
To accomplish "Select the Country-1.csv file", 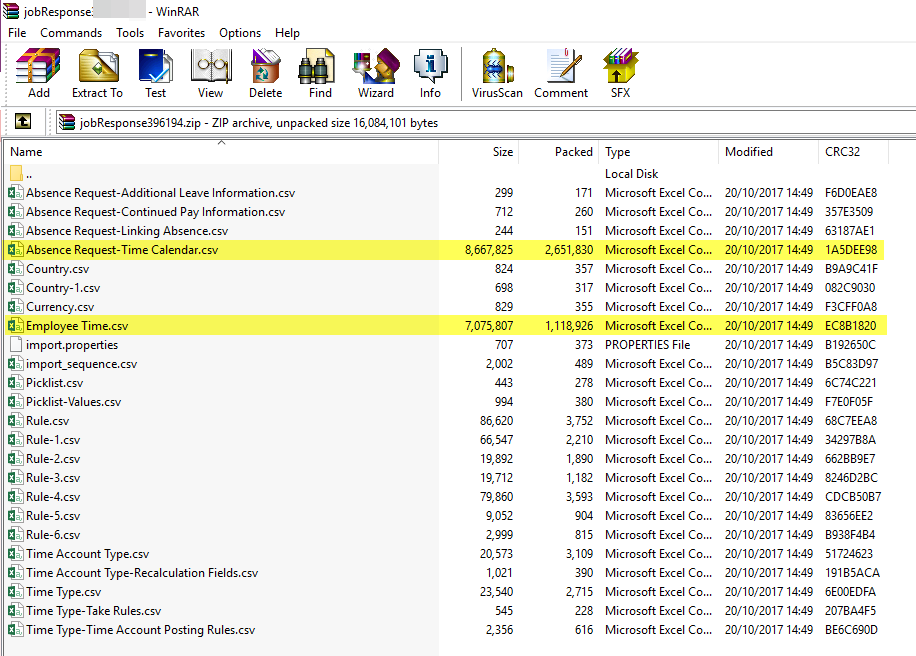I will 63,288.
